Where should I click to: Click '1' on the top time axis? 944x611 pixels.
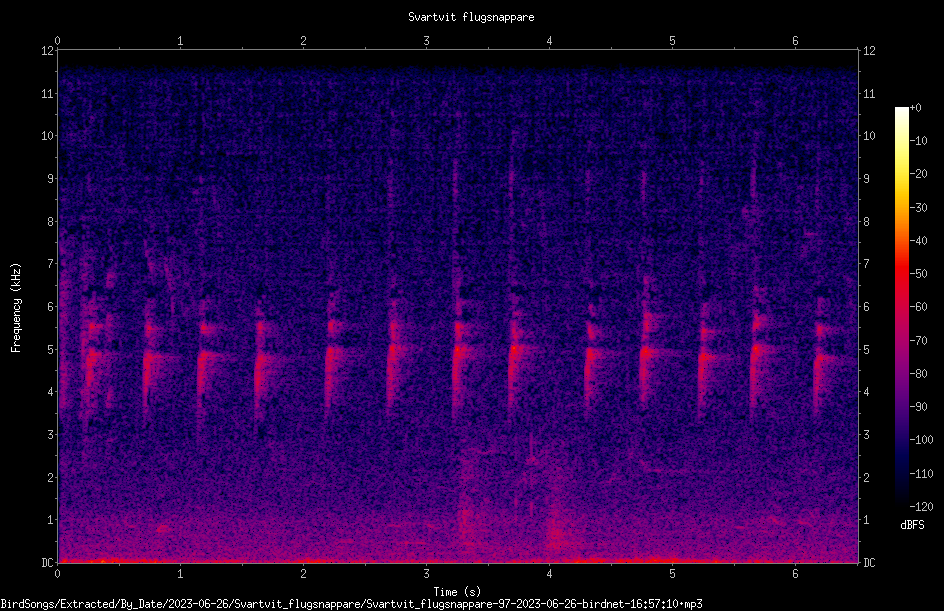point(180,41)
